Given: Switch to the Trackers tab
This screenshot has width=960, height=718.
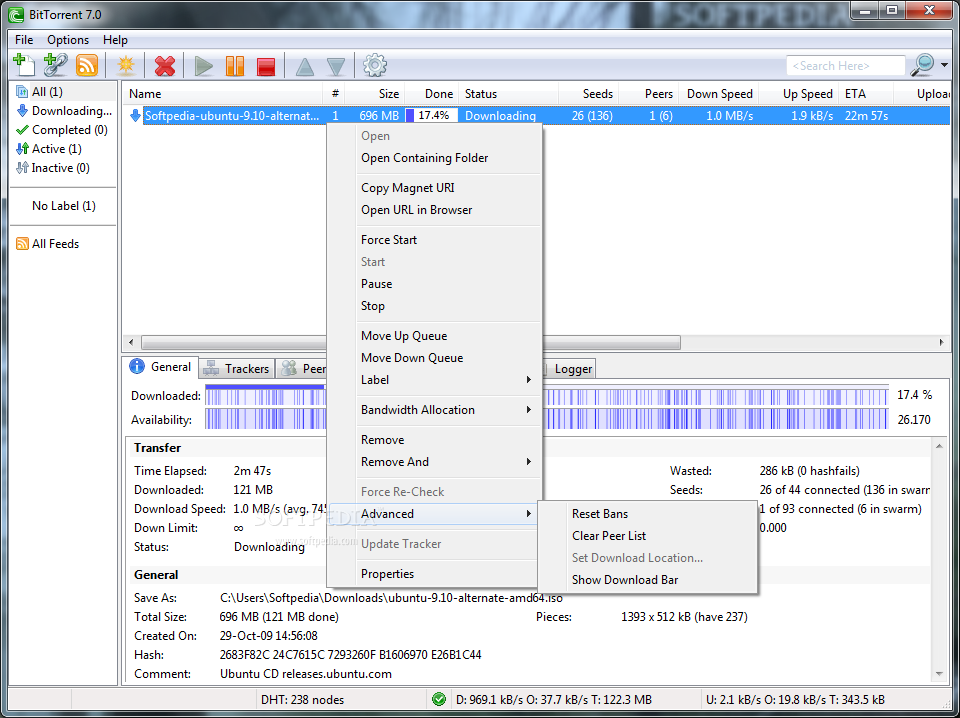Looking at the screenshot, I should pos(237,369).
